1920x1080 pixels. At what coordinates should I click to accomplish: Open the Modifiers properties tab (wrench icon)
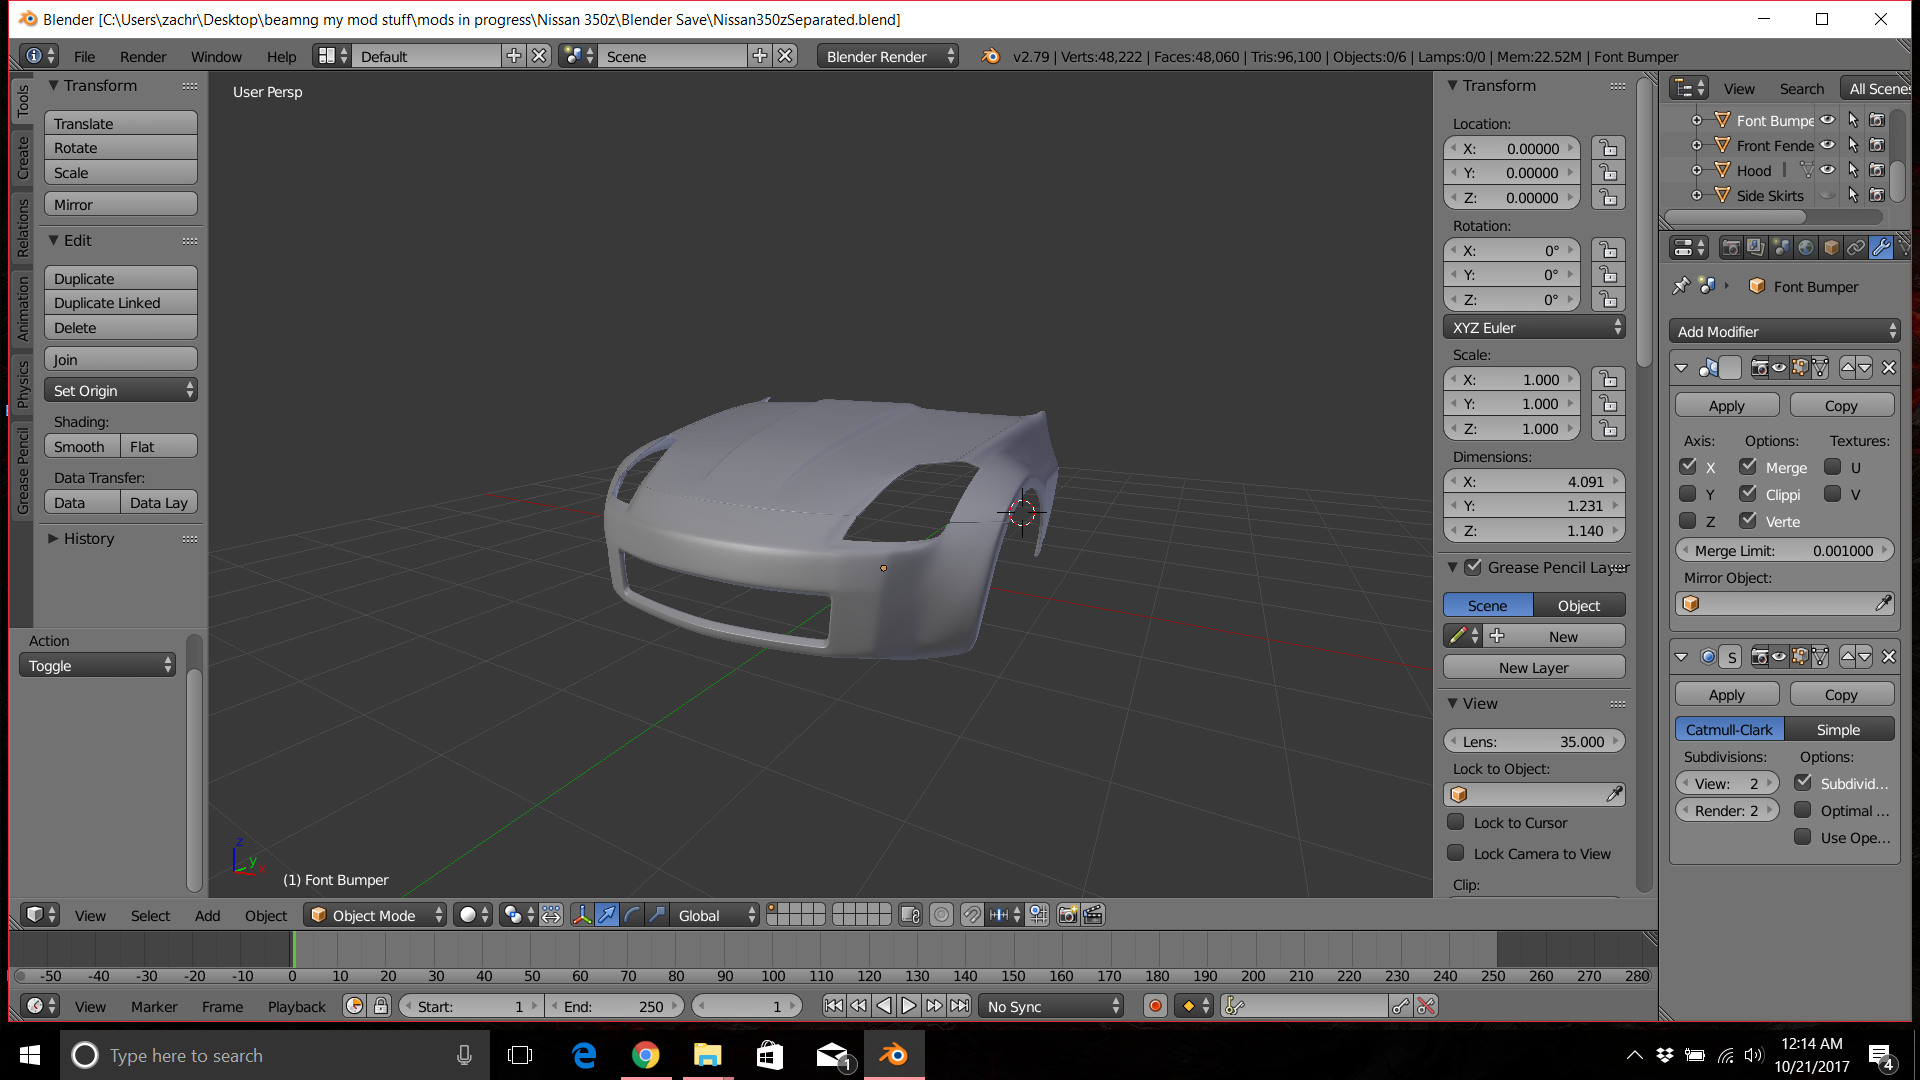pyautogui.click(x=1881, y=247)
